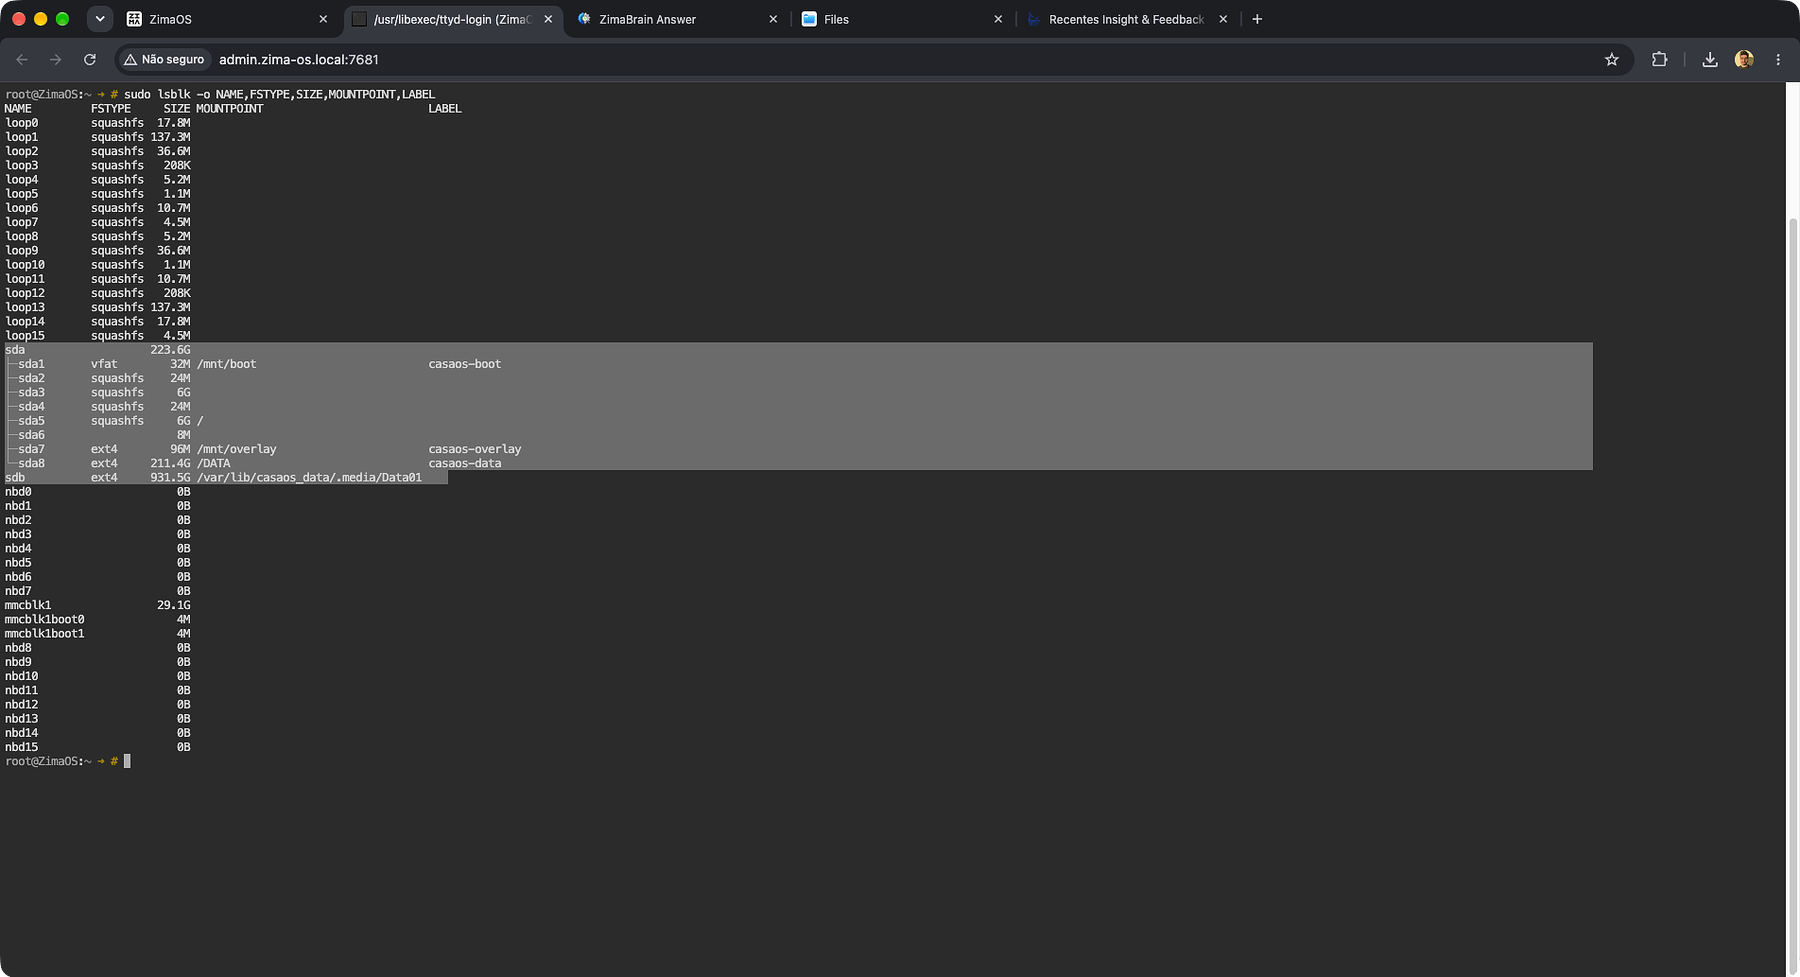The image size is (1800, 977).
Task: Switch to the ZimaOS tab
Action: click(226, 19)
